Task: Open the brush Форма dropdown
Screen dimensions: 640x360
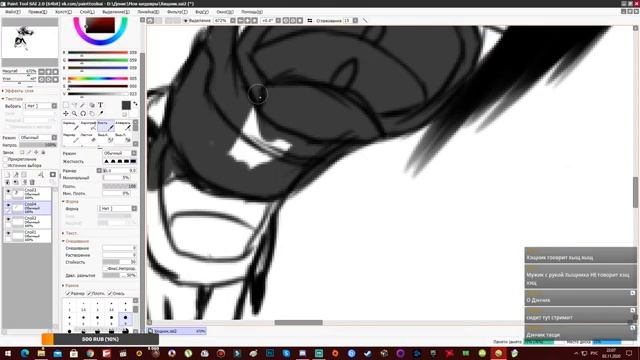Action: [117, 209]
